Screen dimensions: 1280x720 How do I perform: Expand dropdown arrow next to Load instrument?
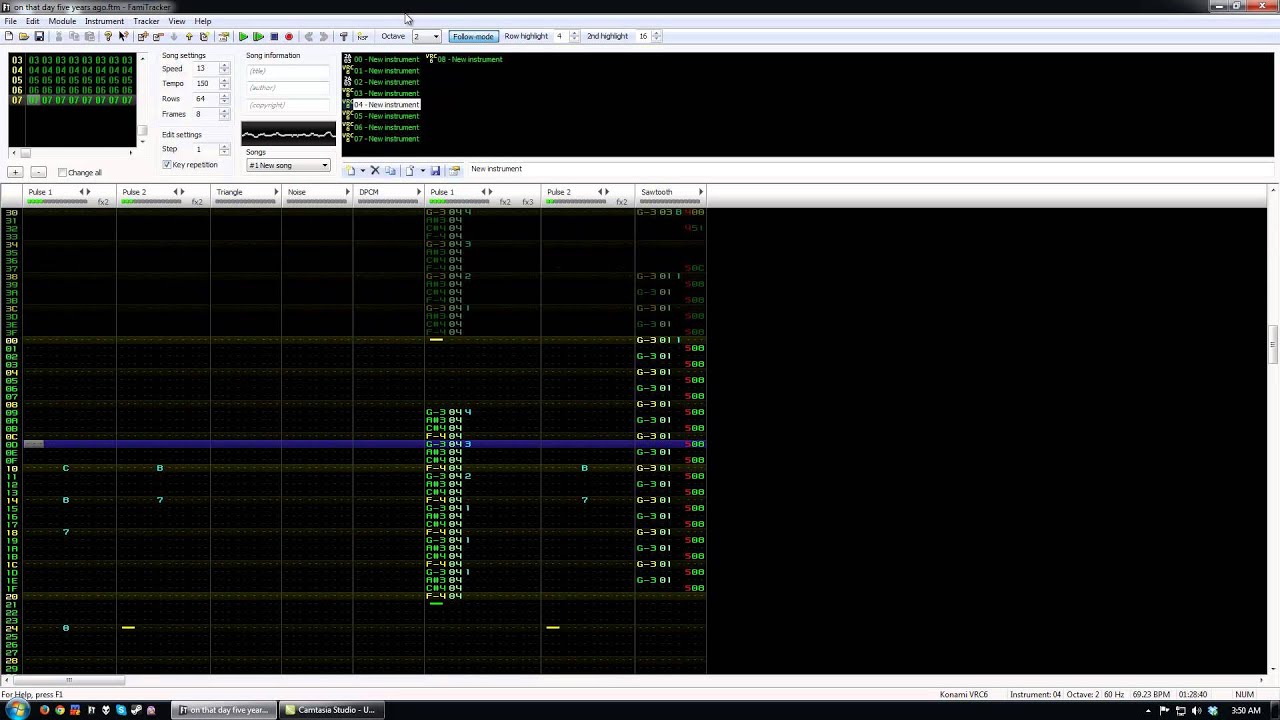click(423, 170)
